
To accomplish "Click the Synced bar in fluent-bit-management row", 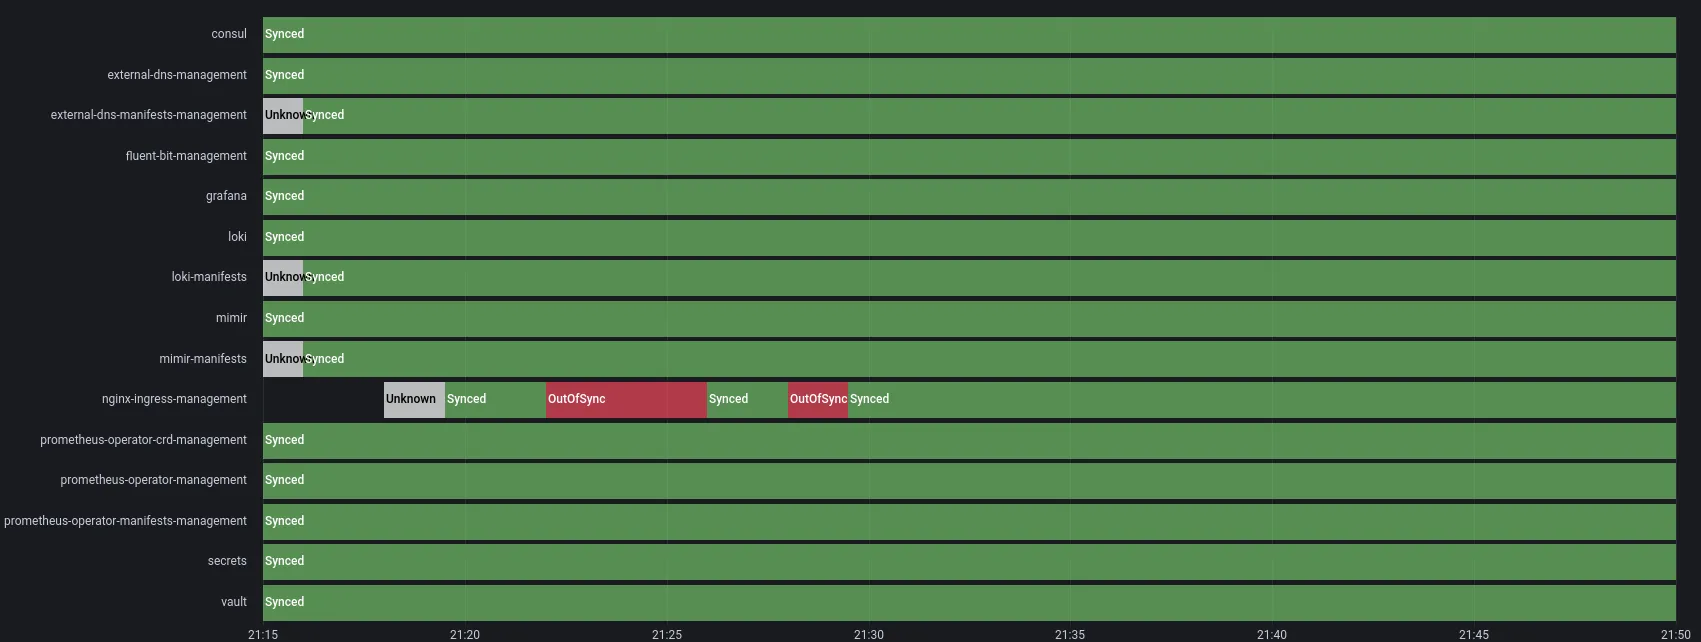I will [x=969, y=157].
